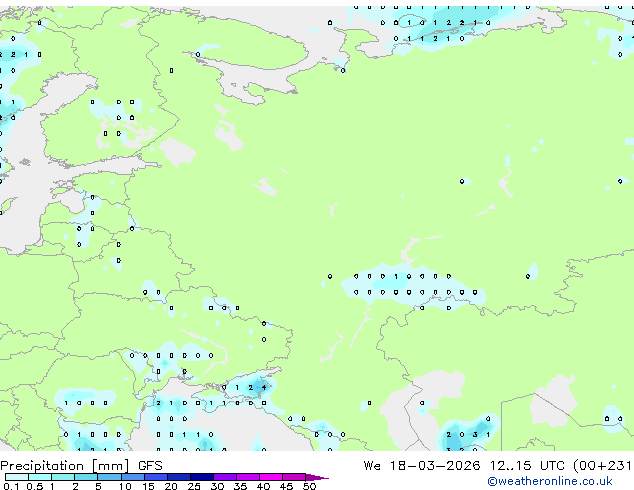634x490 pixels.
Task: Click the '25' legend scale label
Action: click(x=194, y=486)
